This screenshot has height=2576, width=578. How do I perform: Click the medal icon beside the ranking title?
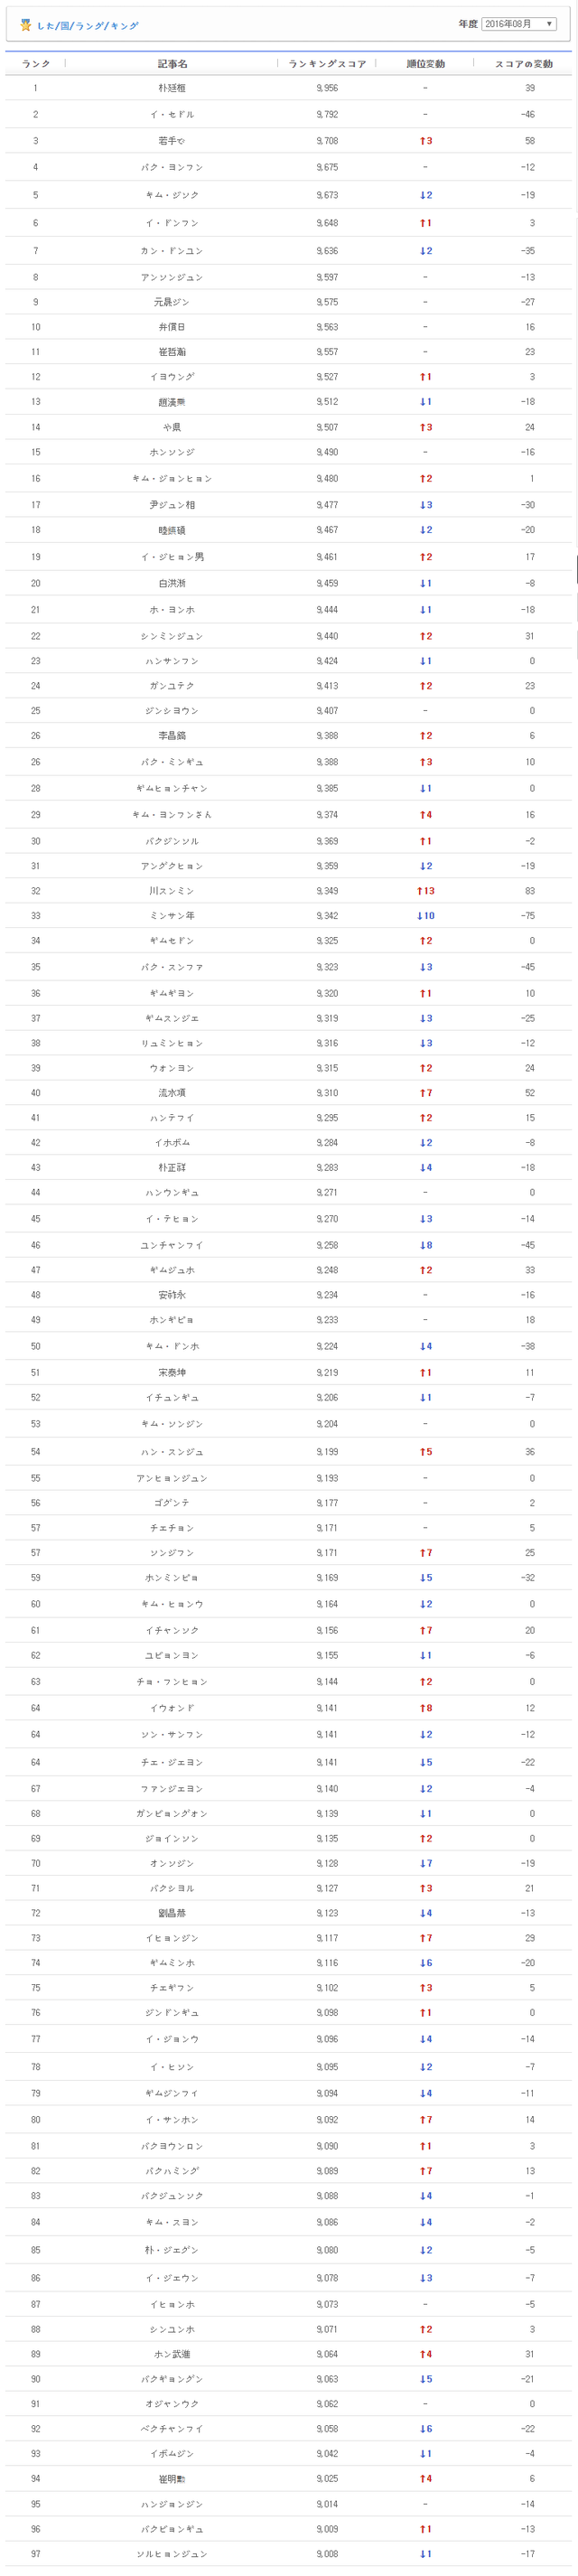click(x=26, y=24)
